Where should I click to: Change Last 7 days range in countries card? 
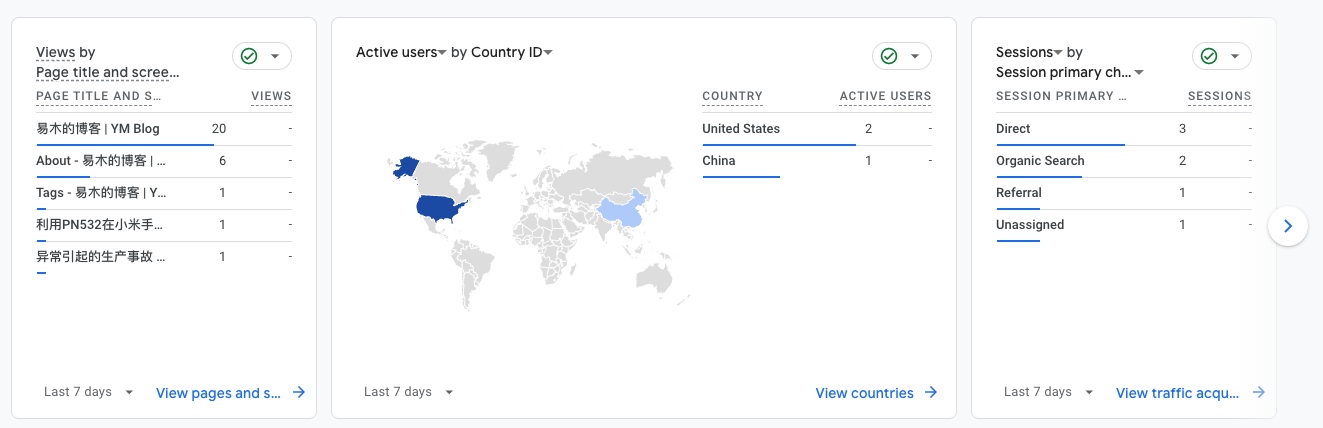408,392
